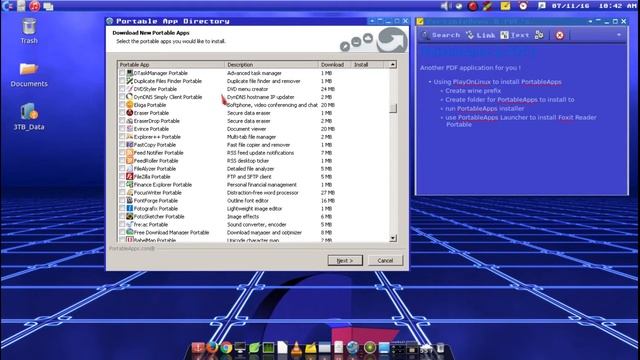Sort by the Description column header
640x360 pixels.
[271, 64]
